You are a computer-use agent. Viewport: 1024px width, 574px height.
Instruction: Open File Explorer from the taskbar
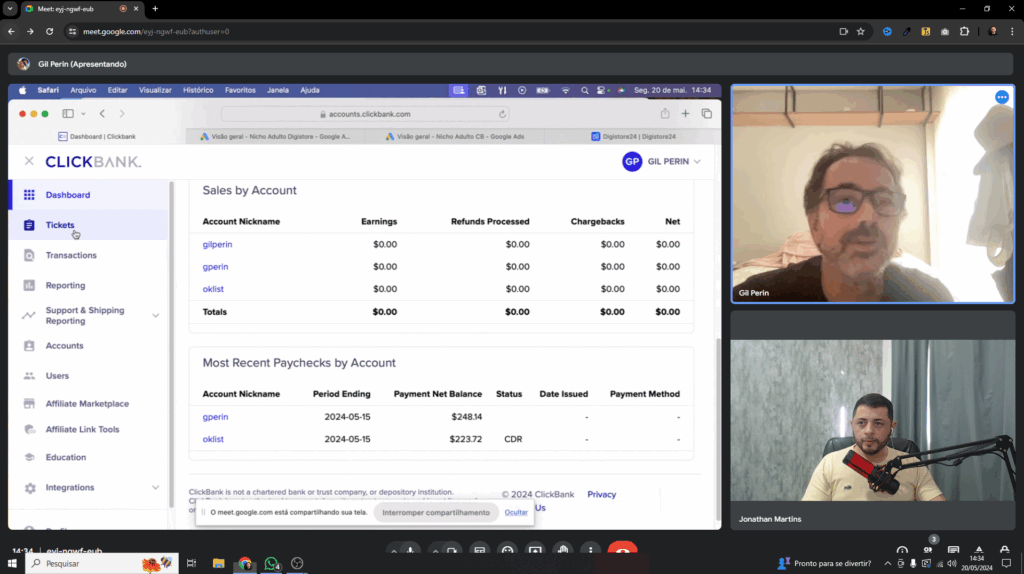coord(218,564)
